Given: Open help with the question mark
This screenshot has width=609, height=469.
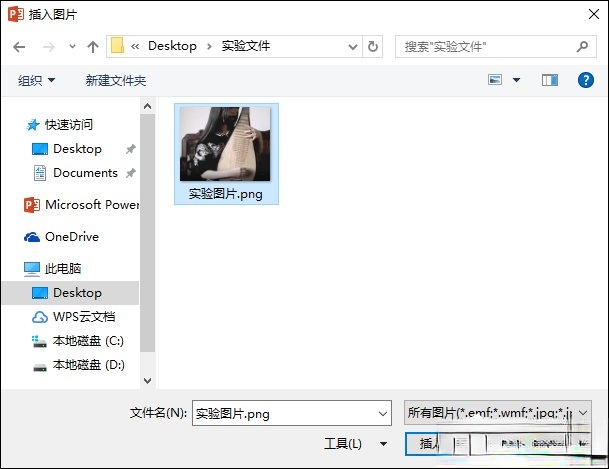Looking at the screenshot, I should (x=585, y=80).
